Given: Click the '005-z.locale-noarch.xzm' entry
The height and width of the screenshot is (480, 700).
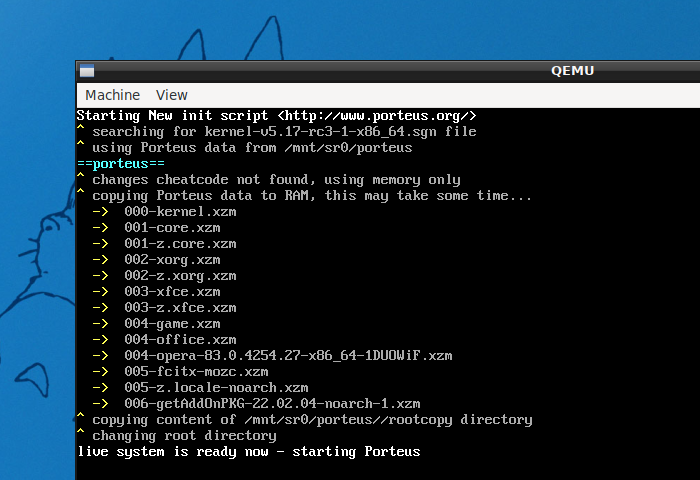Looking at the screenshot, I should tap(217, 388).
